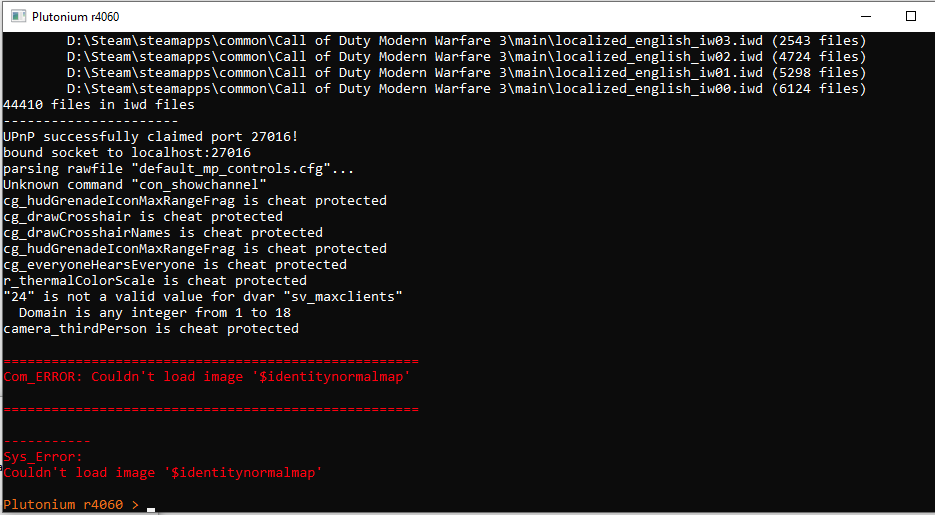The image size is (935, 515).
Task: Click the red Com_ERROR message line
Action: pos(207,377)
